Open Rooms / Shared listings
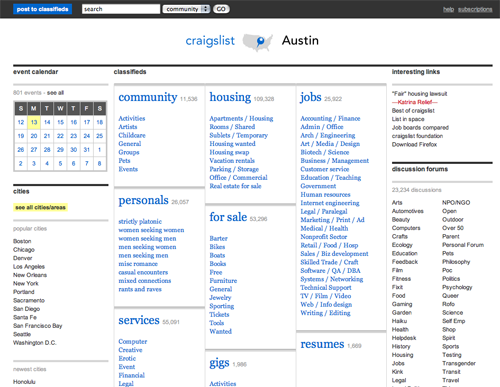This screenshot has height=387, width=500. coord(232,127)
